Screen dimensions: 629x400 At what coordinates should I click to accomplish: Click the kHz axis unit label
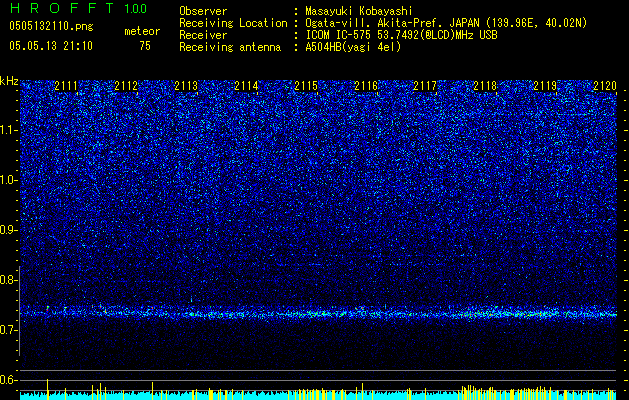coord(9,81)
